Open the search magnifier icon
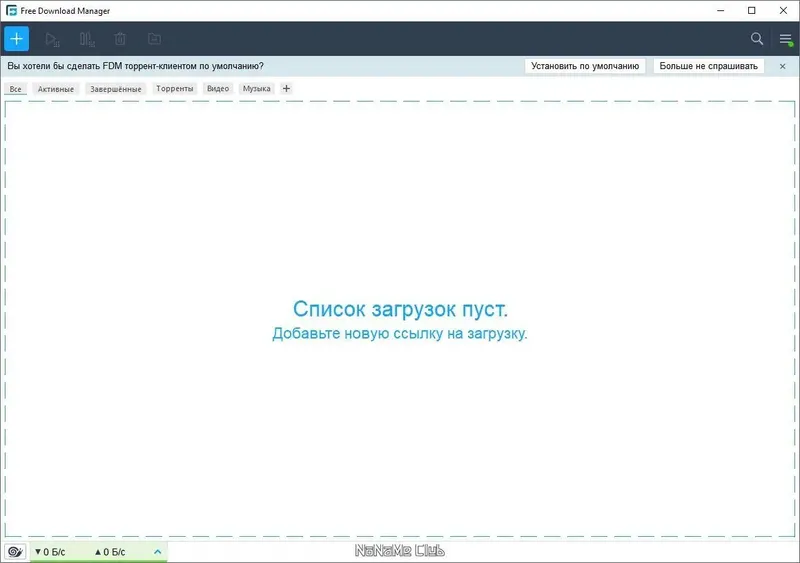This screenshot has width=800, height=563. click(757, 39)
